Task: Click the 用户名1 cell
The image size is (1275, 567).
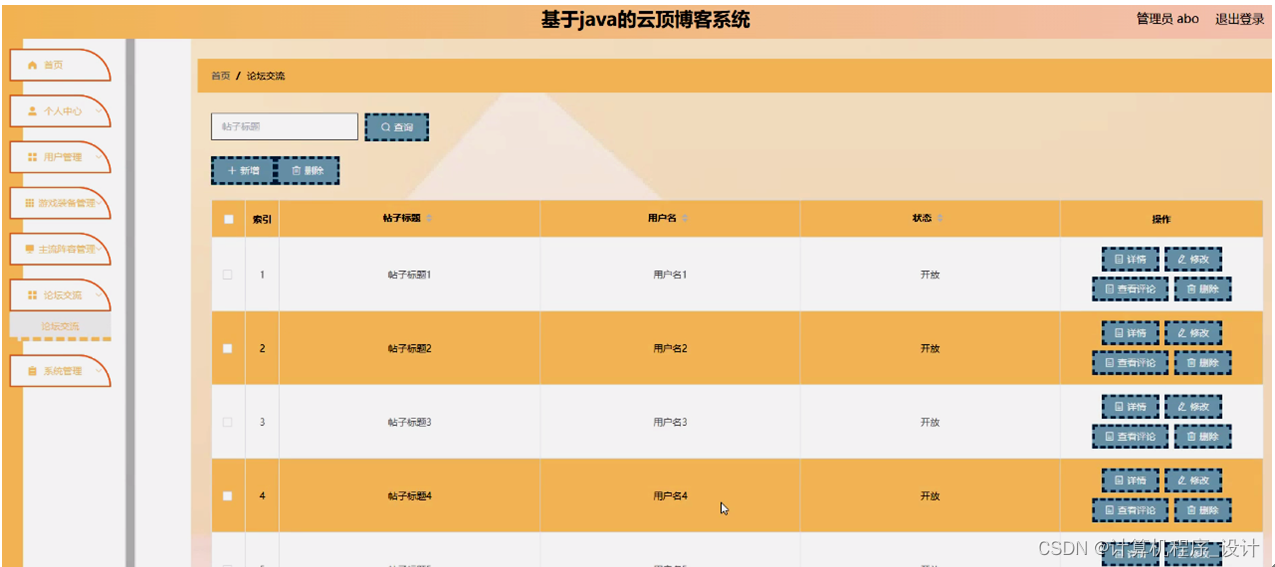Action: coord(670,274)
